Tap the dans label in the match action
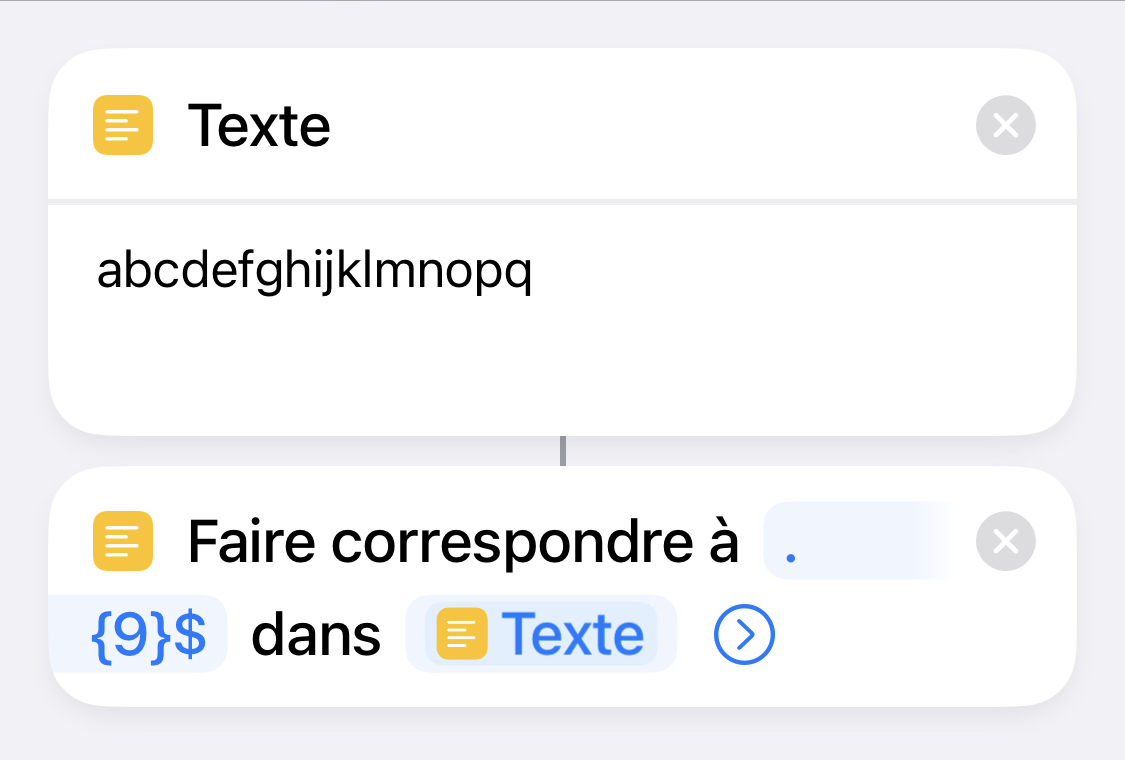The image size is (1125, 760). [315, 633]
